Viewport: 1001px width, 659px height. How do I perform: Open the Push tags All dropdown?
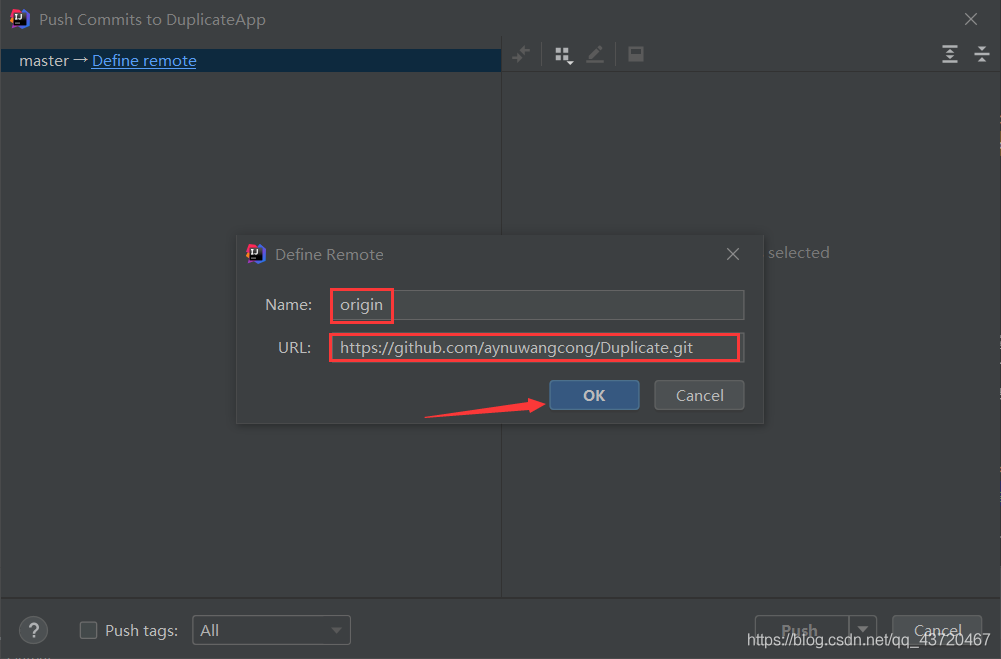point(271,630)
